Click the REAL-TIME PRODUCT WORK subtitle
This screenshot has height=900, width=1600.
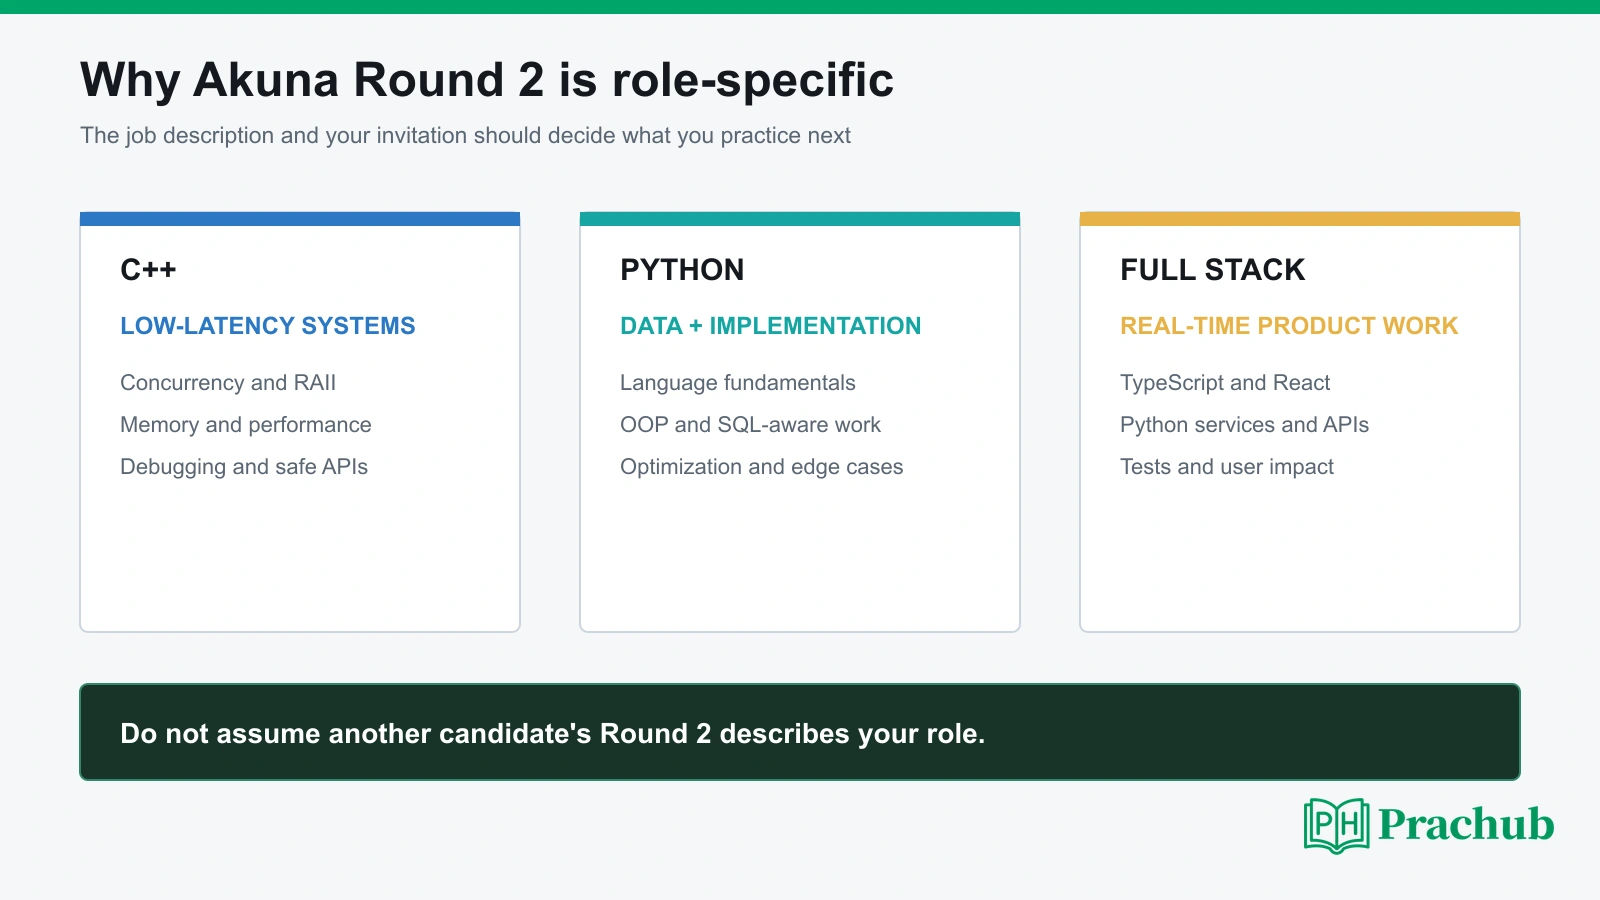tap(1289, 326)
